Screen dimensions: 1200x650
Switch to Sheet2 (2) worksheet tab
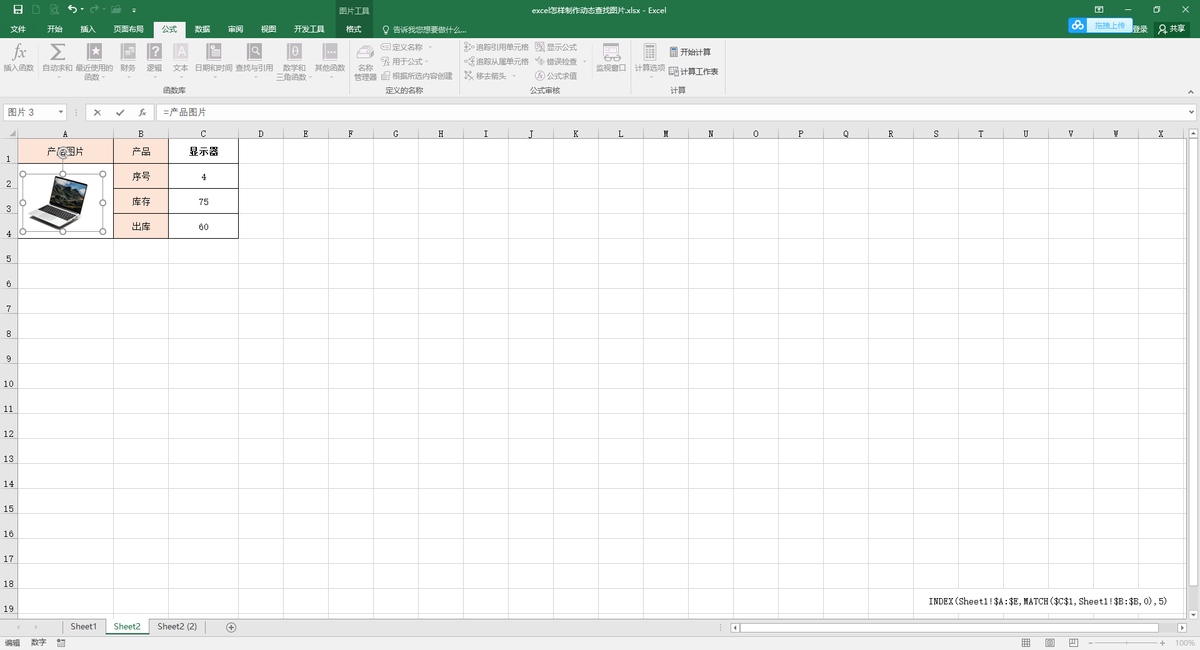(177, 627)
